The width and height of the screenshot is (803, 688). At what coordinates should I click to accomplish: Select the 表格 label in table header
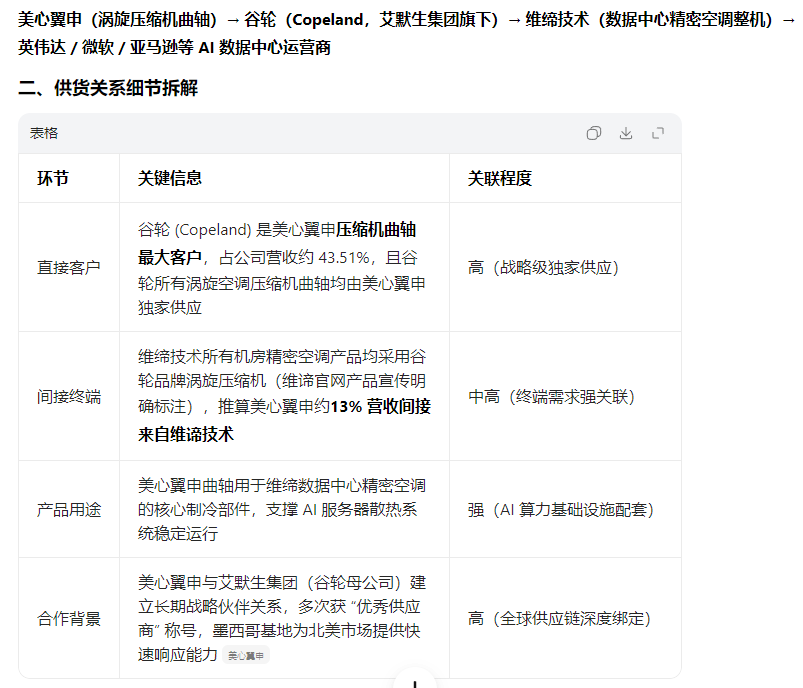pyautogui.click(x=44, y=134)
